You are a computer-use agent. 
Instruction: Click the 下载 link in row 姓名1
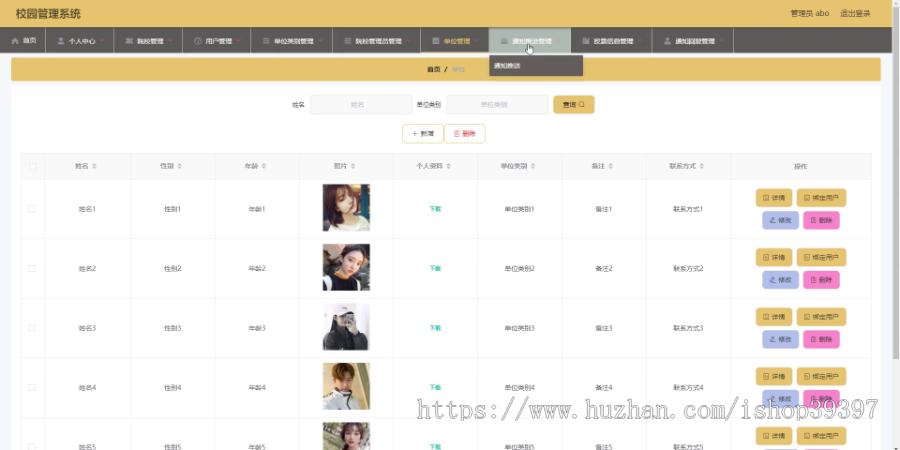click(x=435, y=209)
